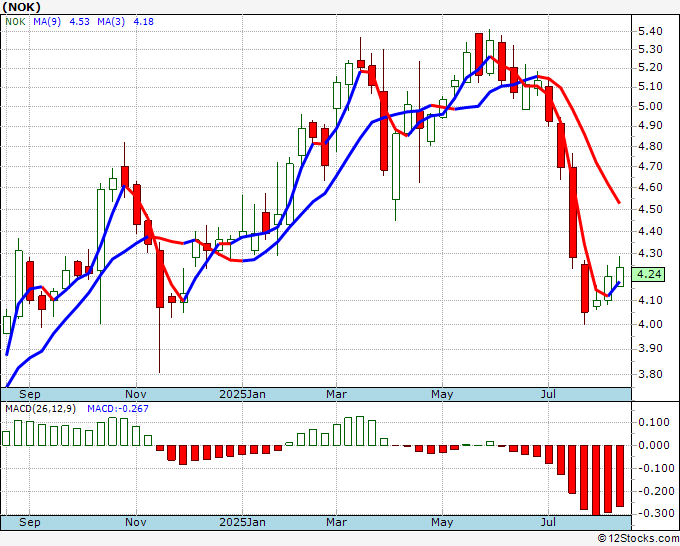
Task: Click May on the price chart date axis
Action: tap(442, 394)
